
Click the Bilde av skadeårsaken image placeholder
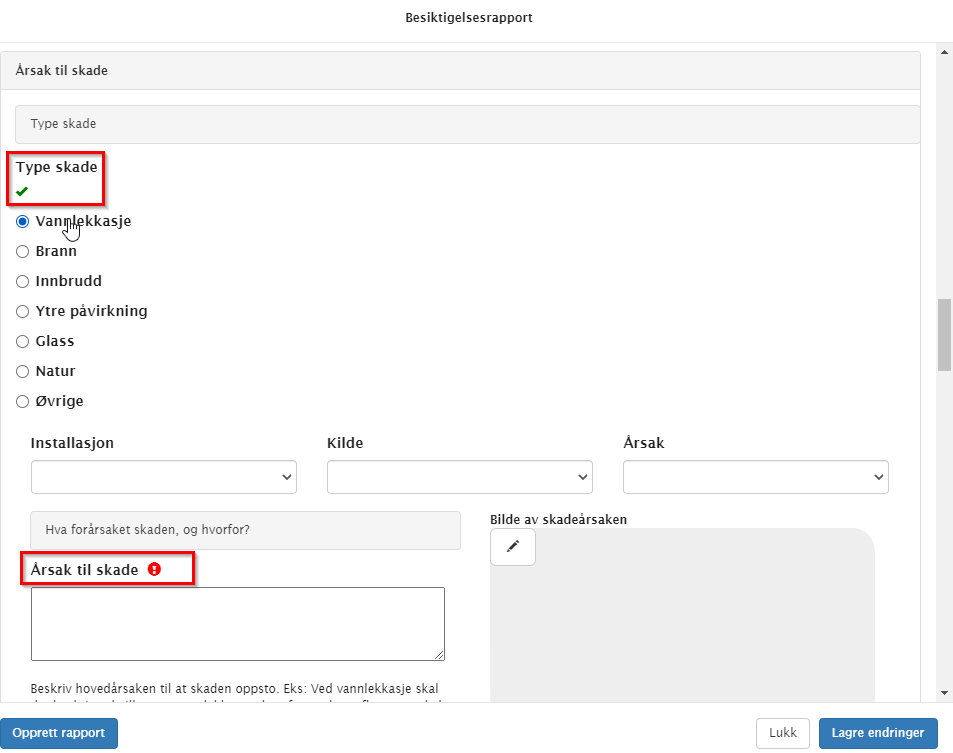(682, 630)
